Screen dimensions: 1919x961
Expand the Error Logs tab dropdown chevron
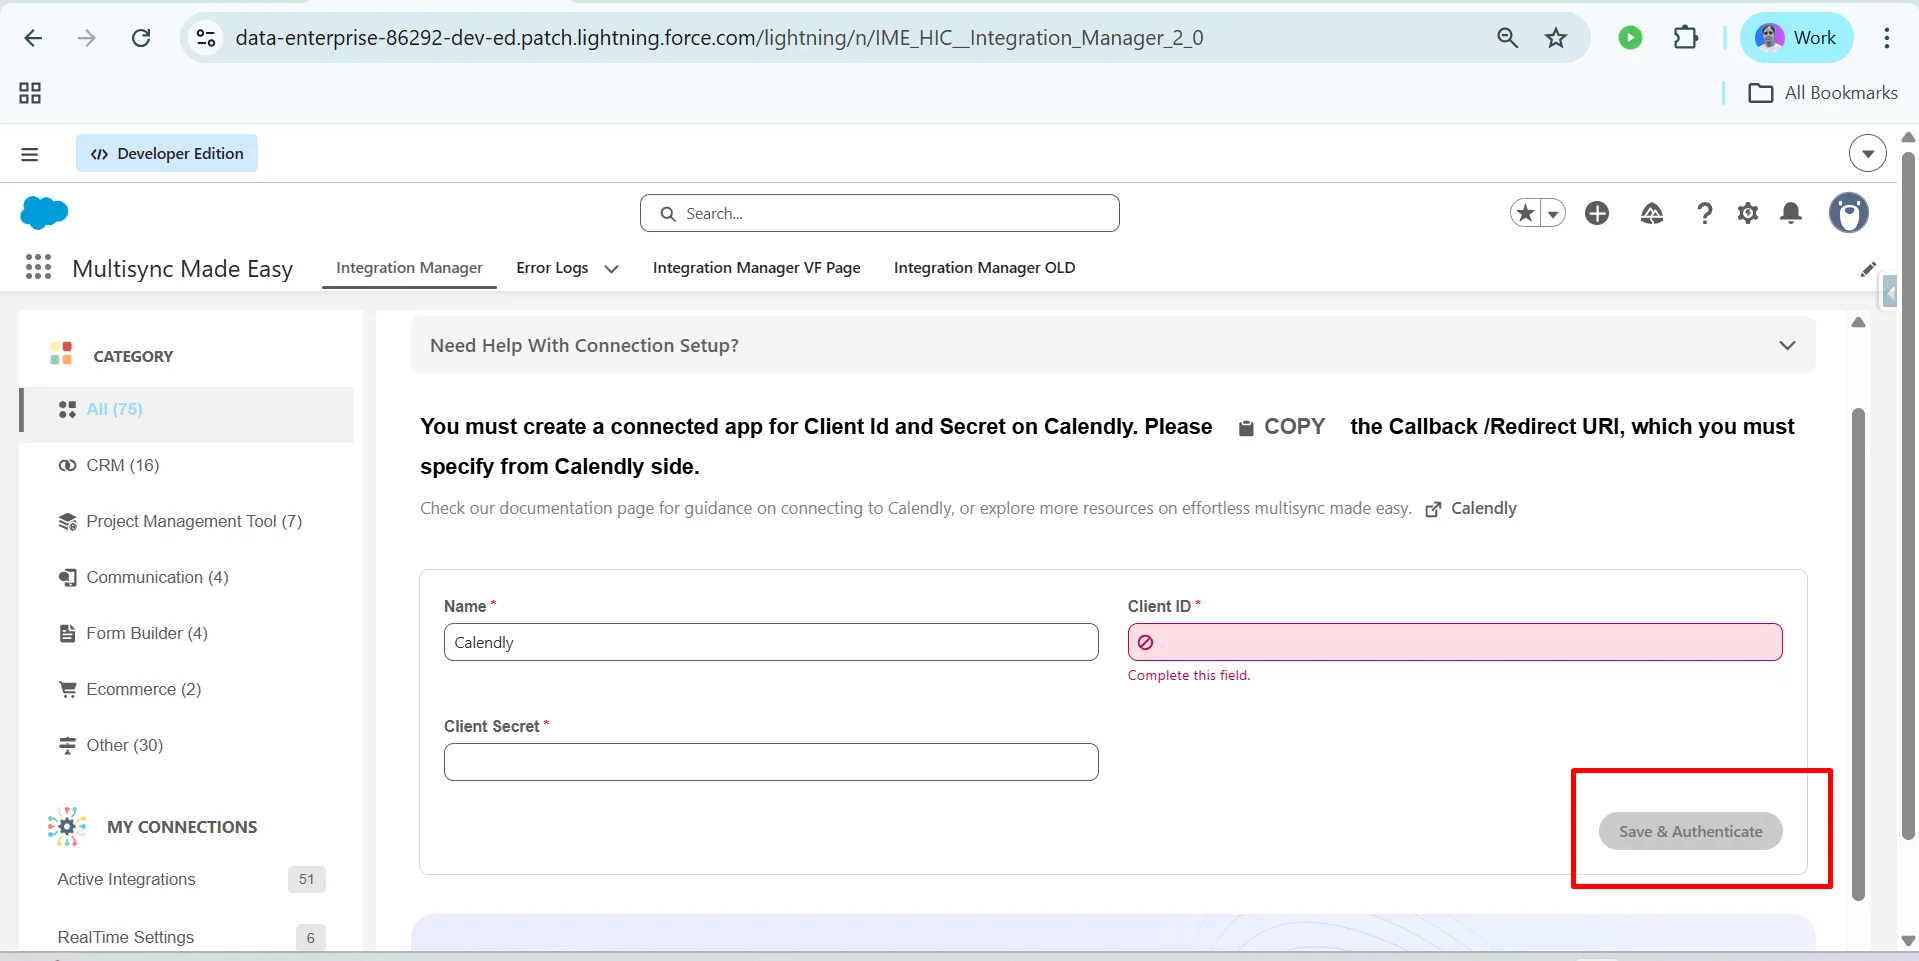click(611, 268)
